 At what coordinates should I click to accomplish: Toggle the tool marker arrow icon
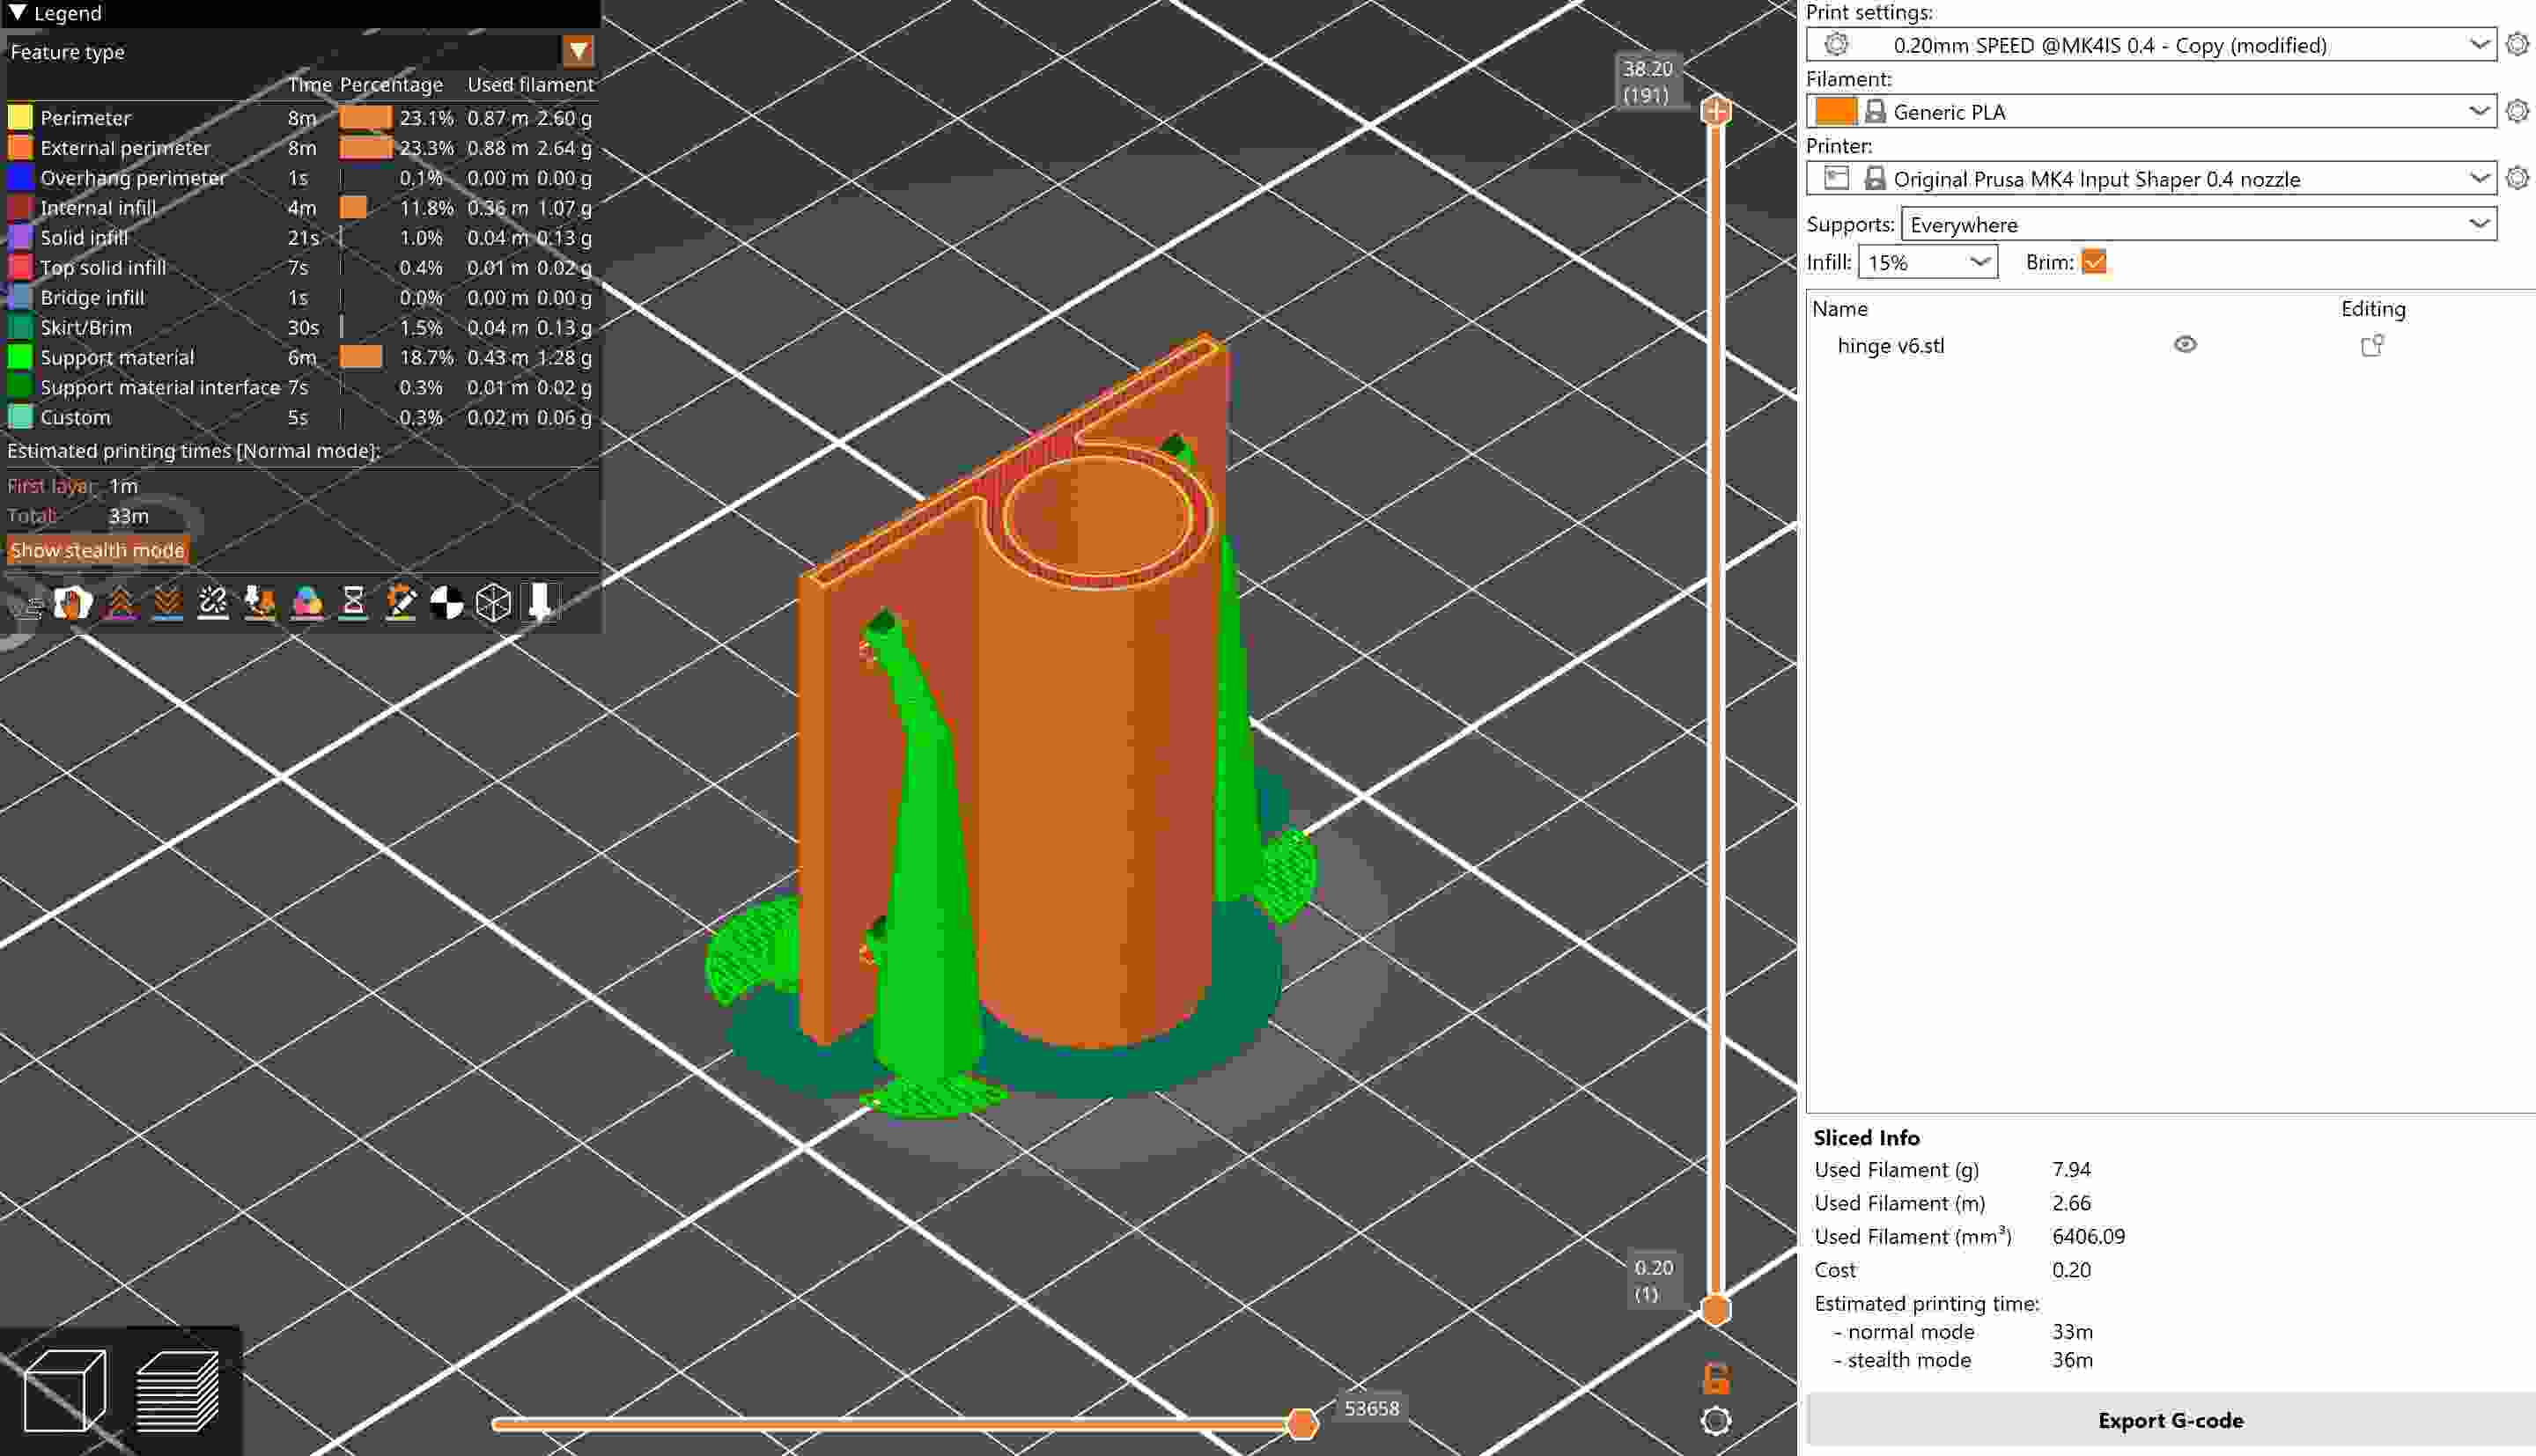539,604
